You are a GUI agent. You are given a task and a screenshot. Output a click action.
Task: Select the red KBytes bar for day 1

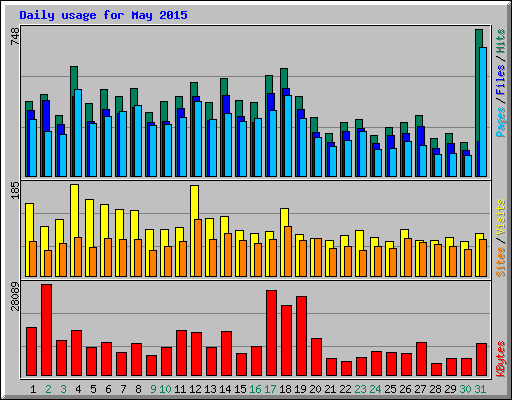pos(31,352)
